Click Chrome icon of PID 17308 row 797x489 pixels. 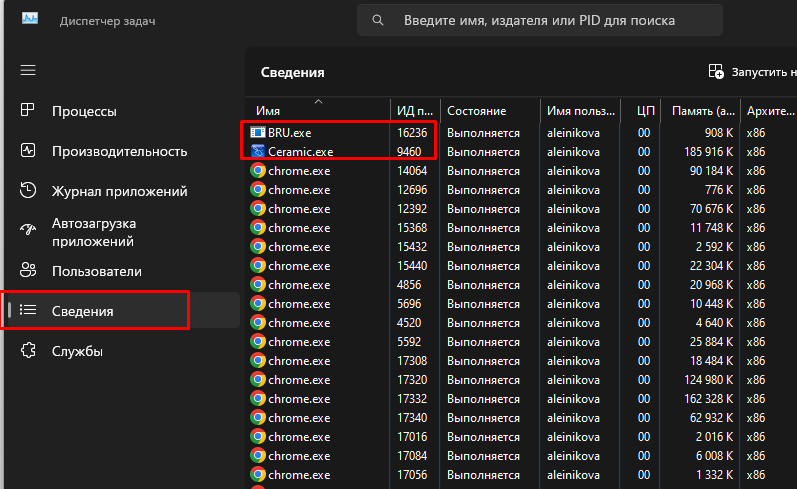(x=258, y=360)
